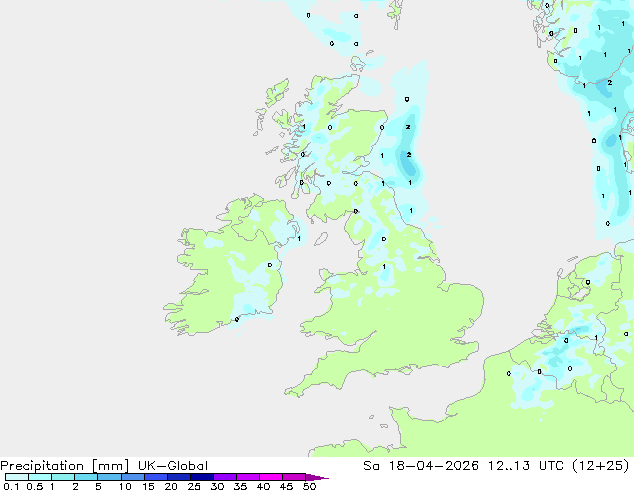Click the (12+25) forecast offset text
This screenshot has height=490, width=634.
click(601, 466)
